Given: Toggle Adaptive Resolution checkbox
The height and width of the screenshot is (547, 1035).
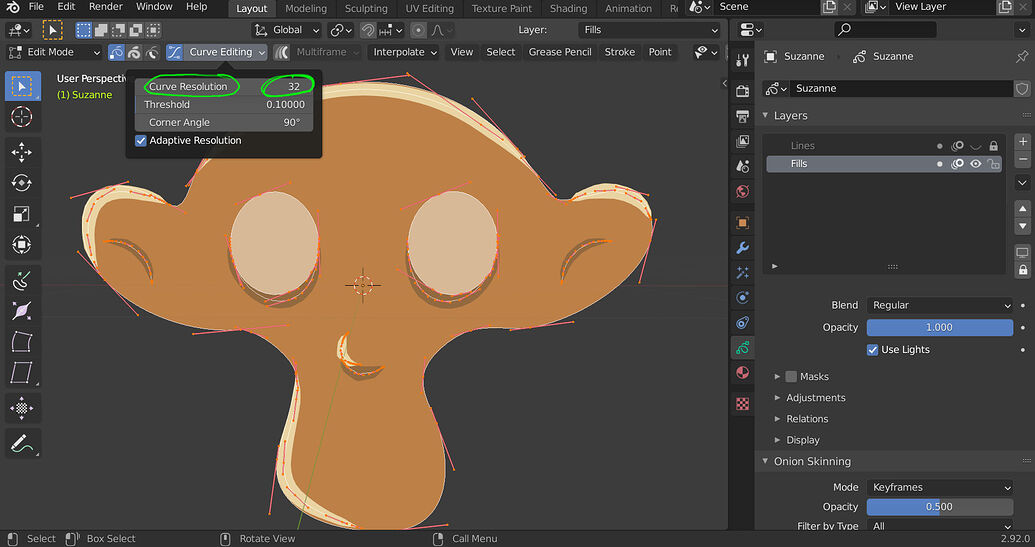Looking at the screenshot, I should pyautogui.click(x=141, y=141).
